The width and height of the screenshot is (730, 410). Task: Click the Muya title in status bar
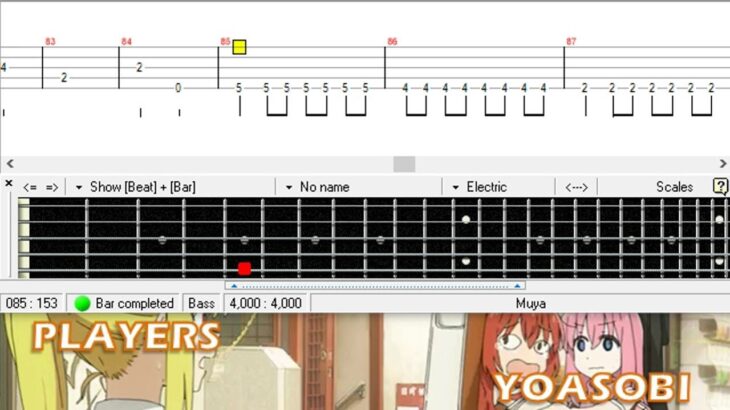coord(531,304)
